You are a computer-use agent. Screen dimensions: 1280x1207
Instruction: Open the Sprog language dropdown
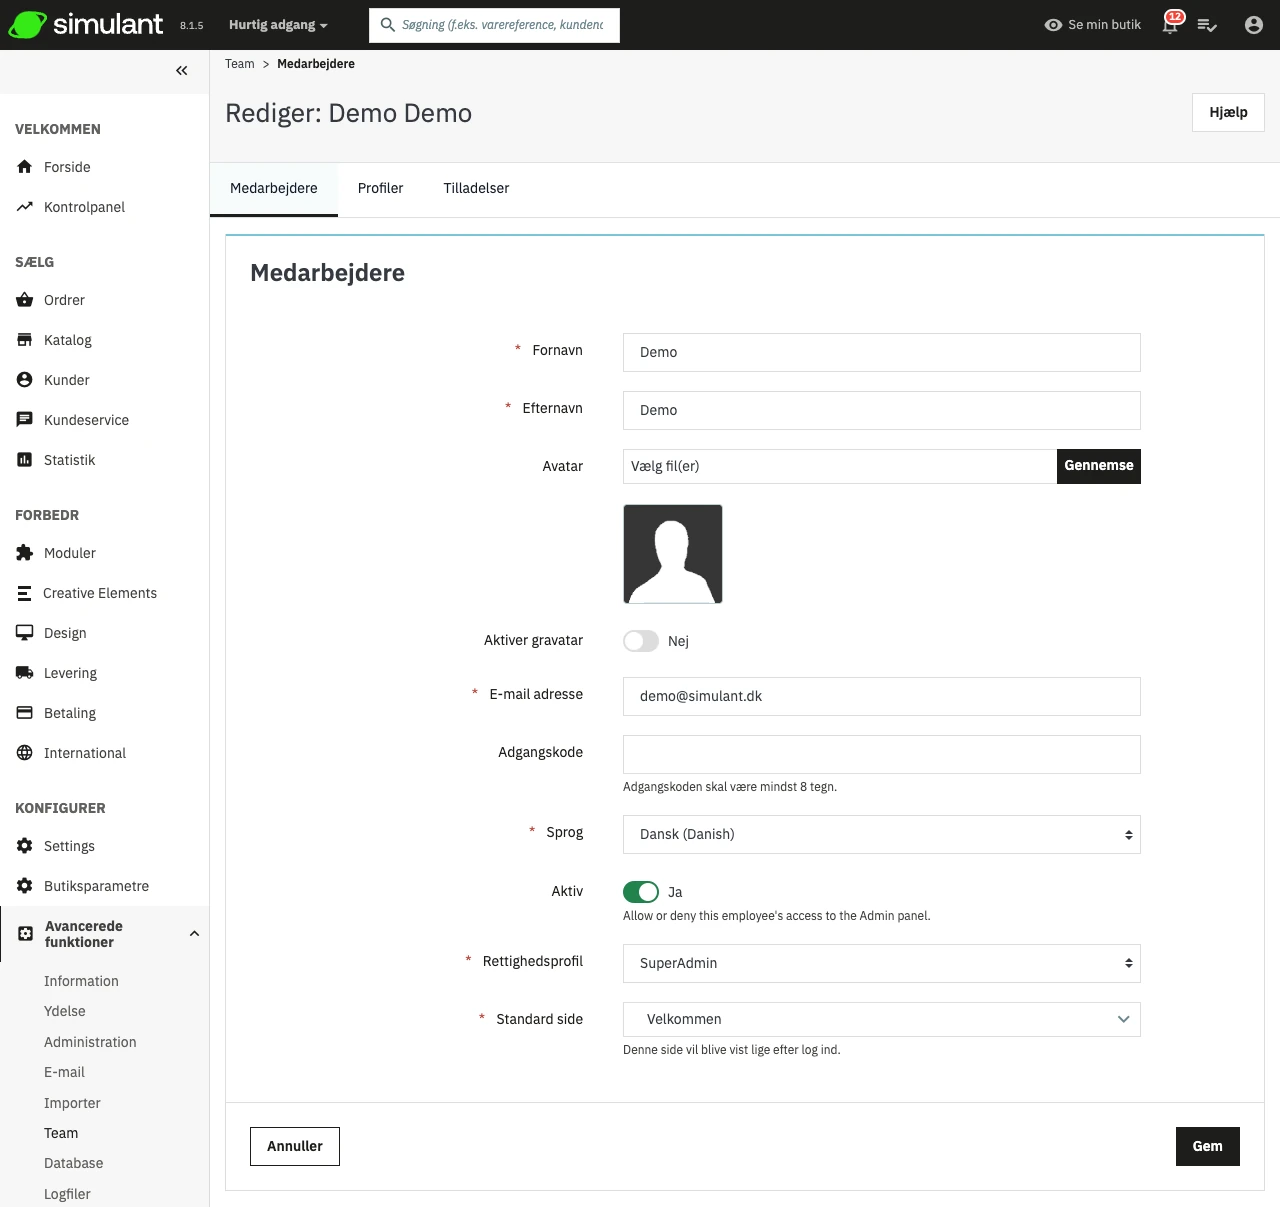click(x=881, y=835)
